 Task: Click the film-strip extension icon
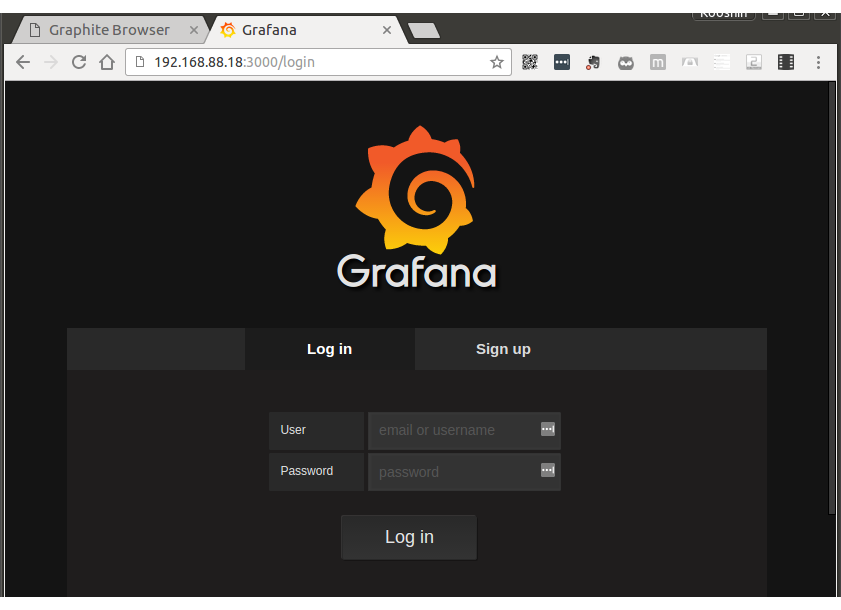pos(785,62)
